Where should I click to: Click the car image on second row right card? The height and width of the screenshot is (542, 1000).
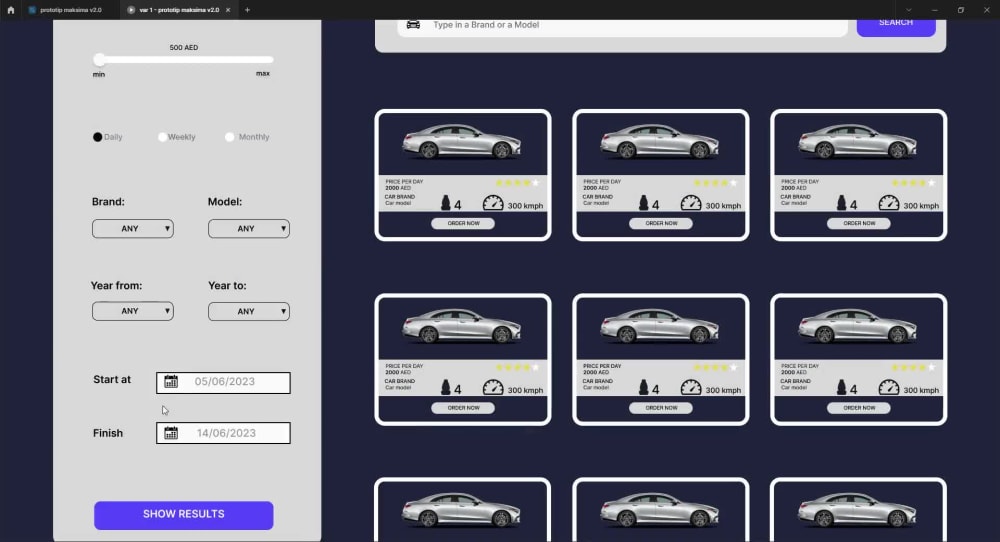point(858,325)
